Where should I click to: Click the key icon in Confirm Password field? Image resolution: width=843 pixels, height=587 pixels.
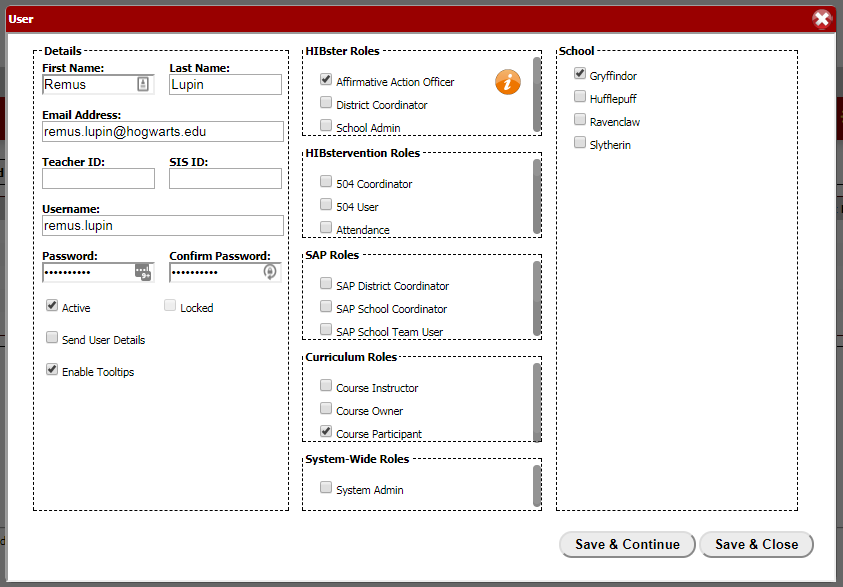[x=270, y=272]
